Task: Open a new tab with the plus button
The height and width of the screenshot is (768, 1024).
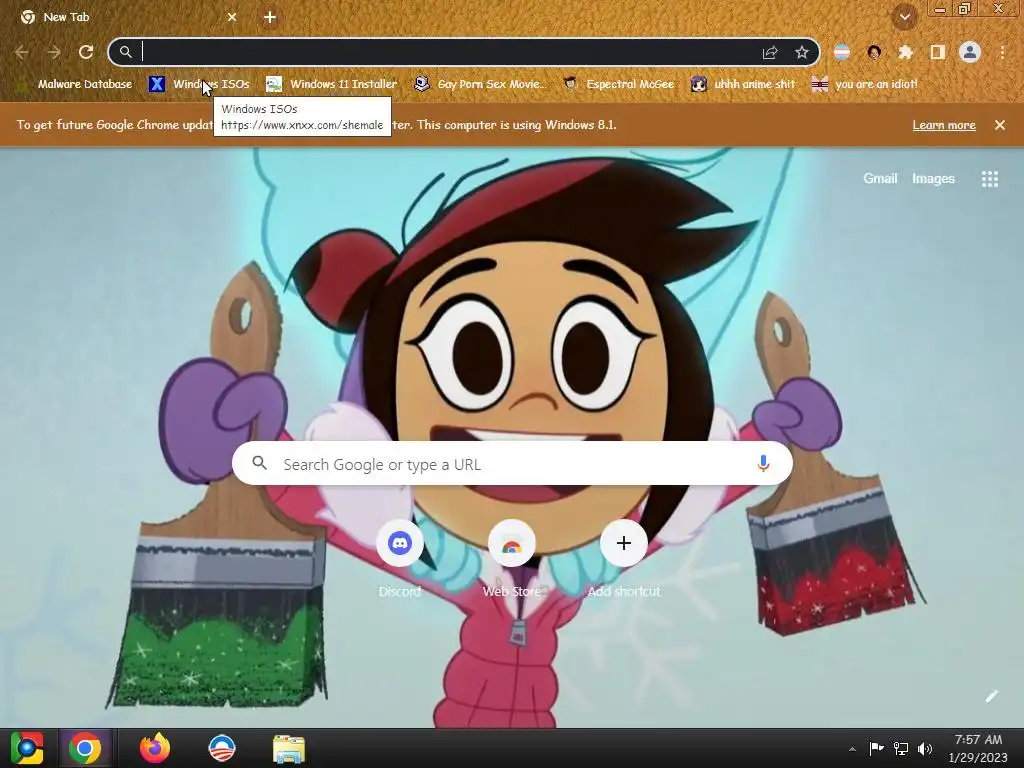Action: (270, 17)
